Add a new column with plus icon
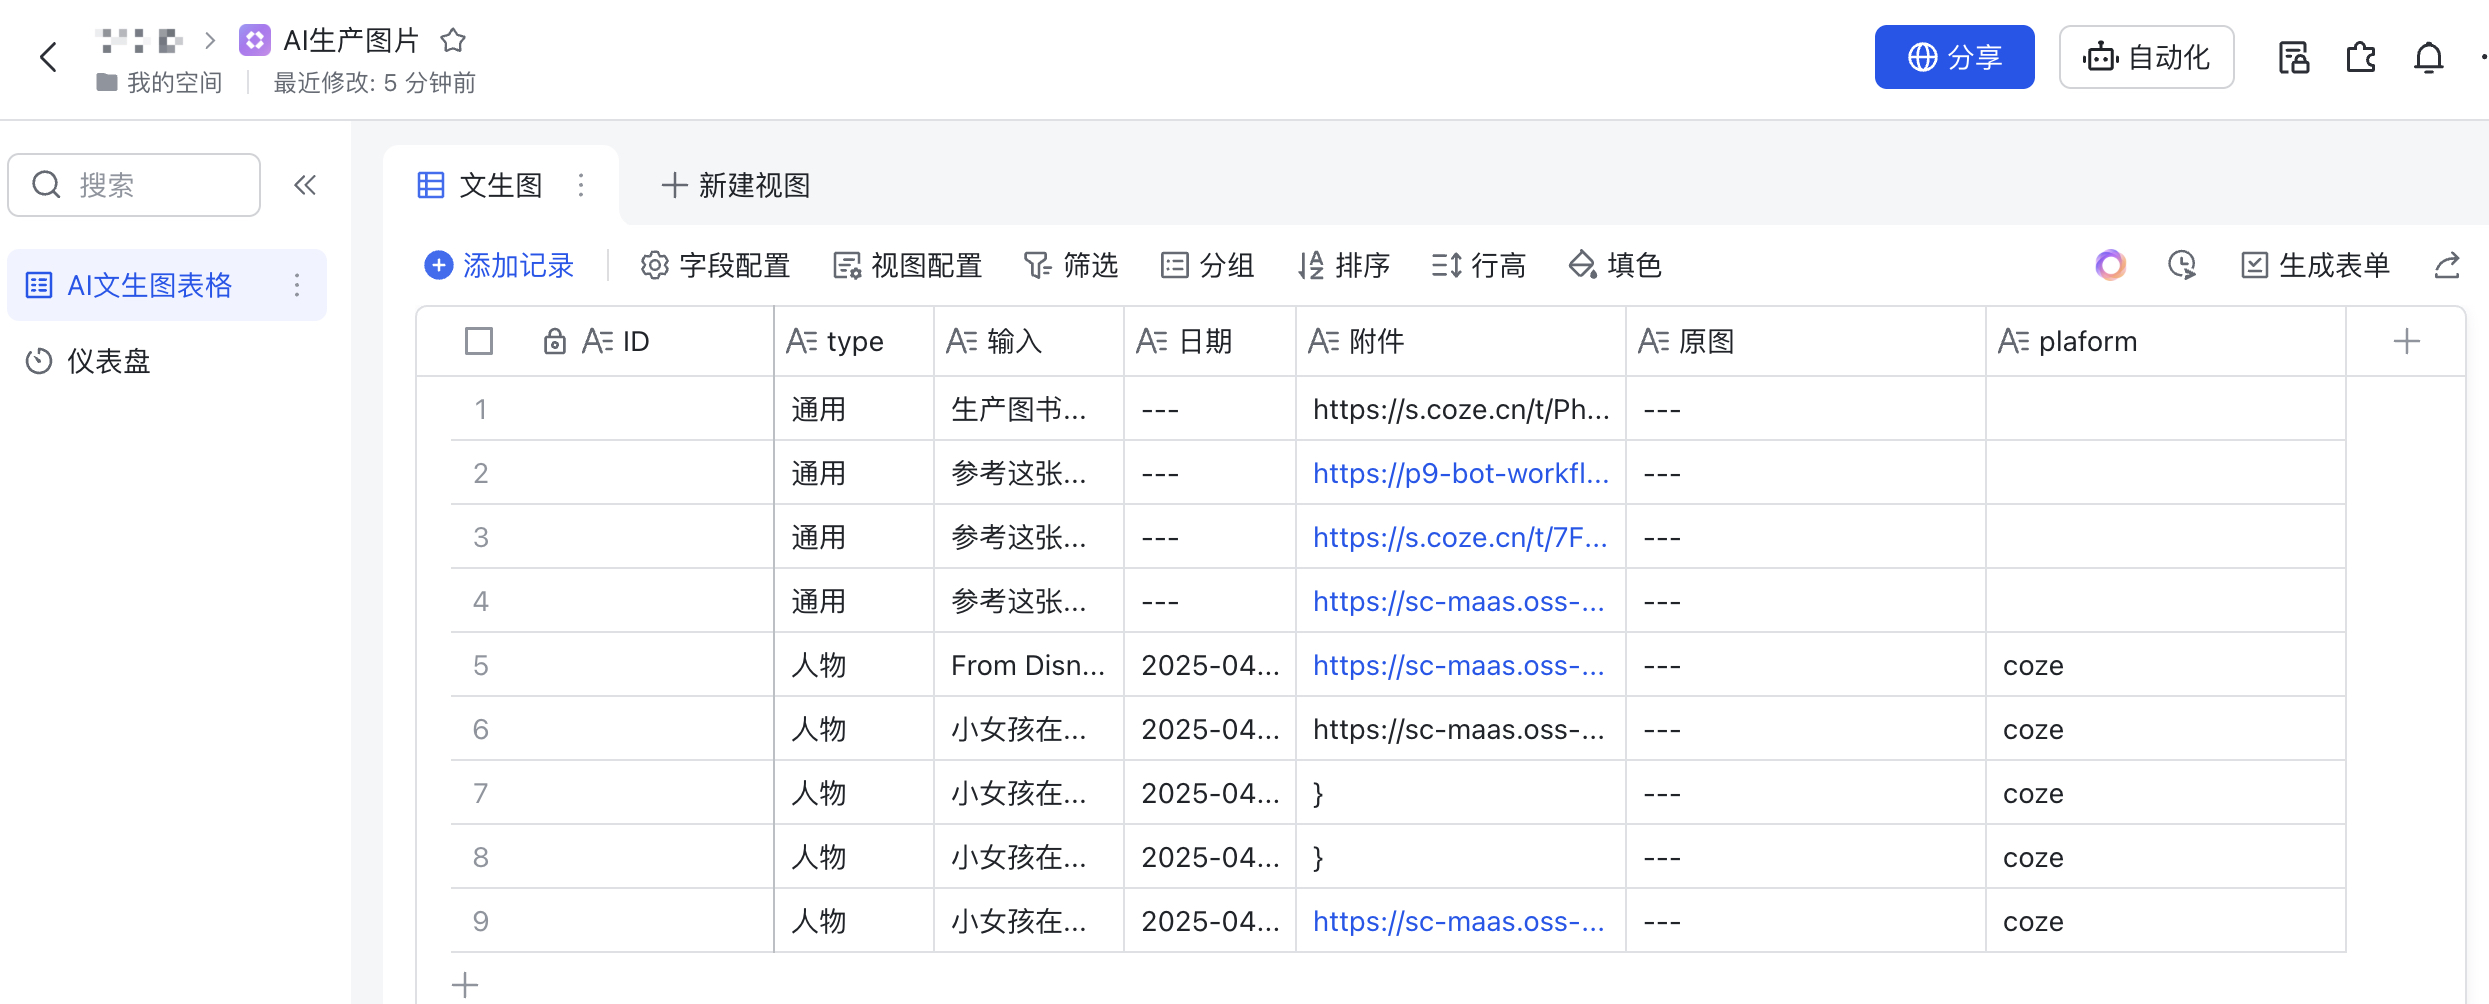This screenshot has width=2489, height=1004. [2407, 341]
